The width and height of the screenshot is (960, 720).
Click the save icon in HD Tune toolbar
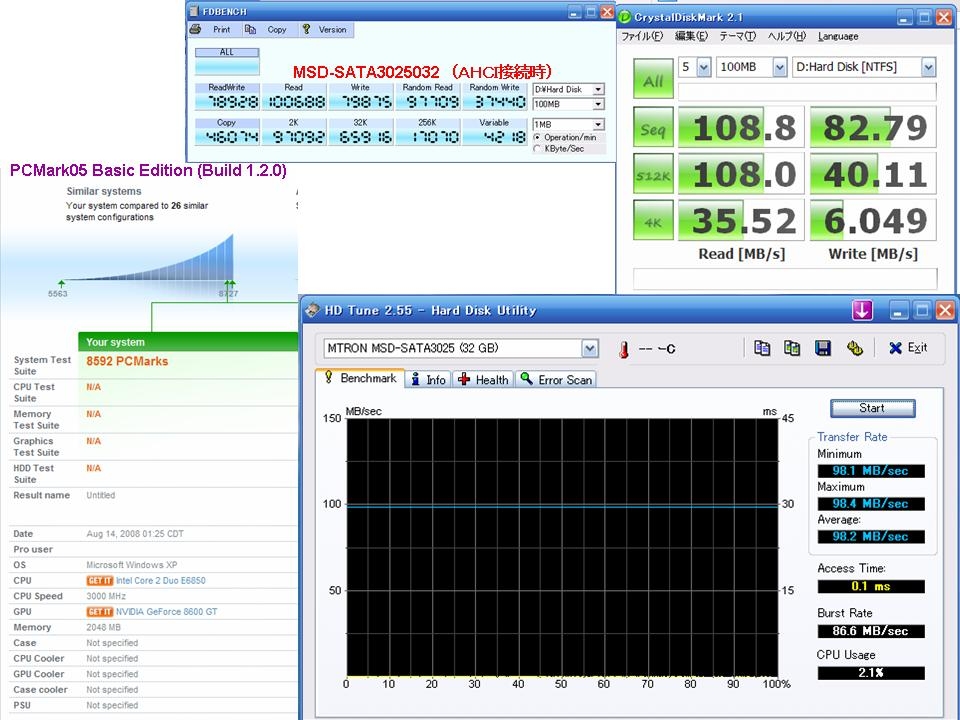[823, 348]
